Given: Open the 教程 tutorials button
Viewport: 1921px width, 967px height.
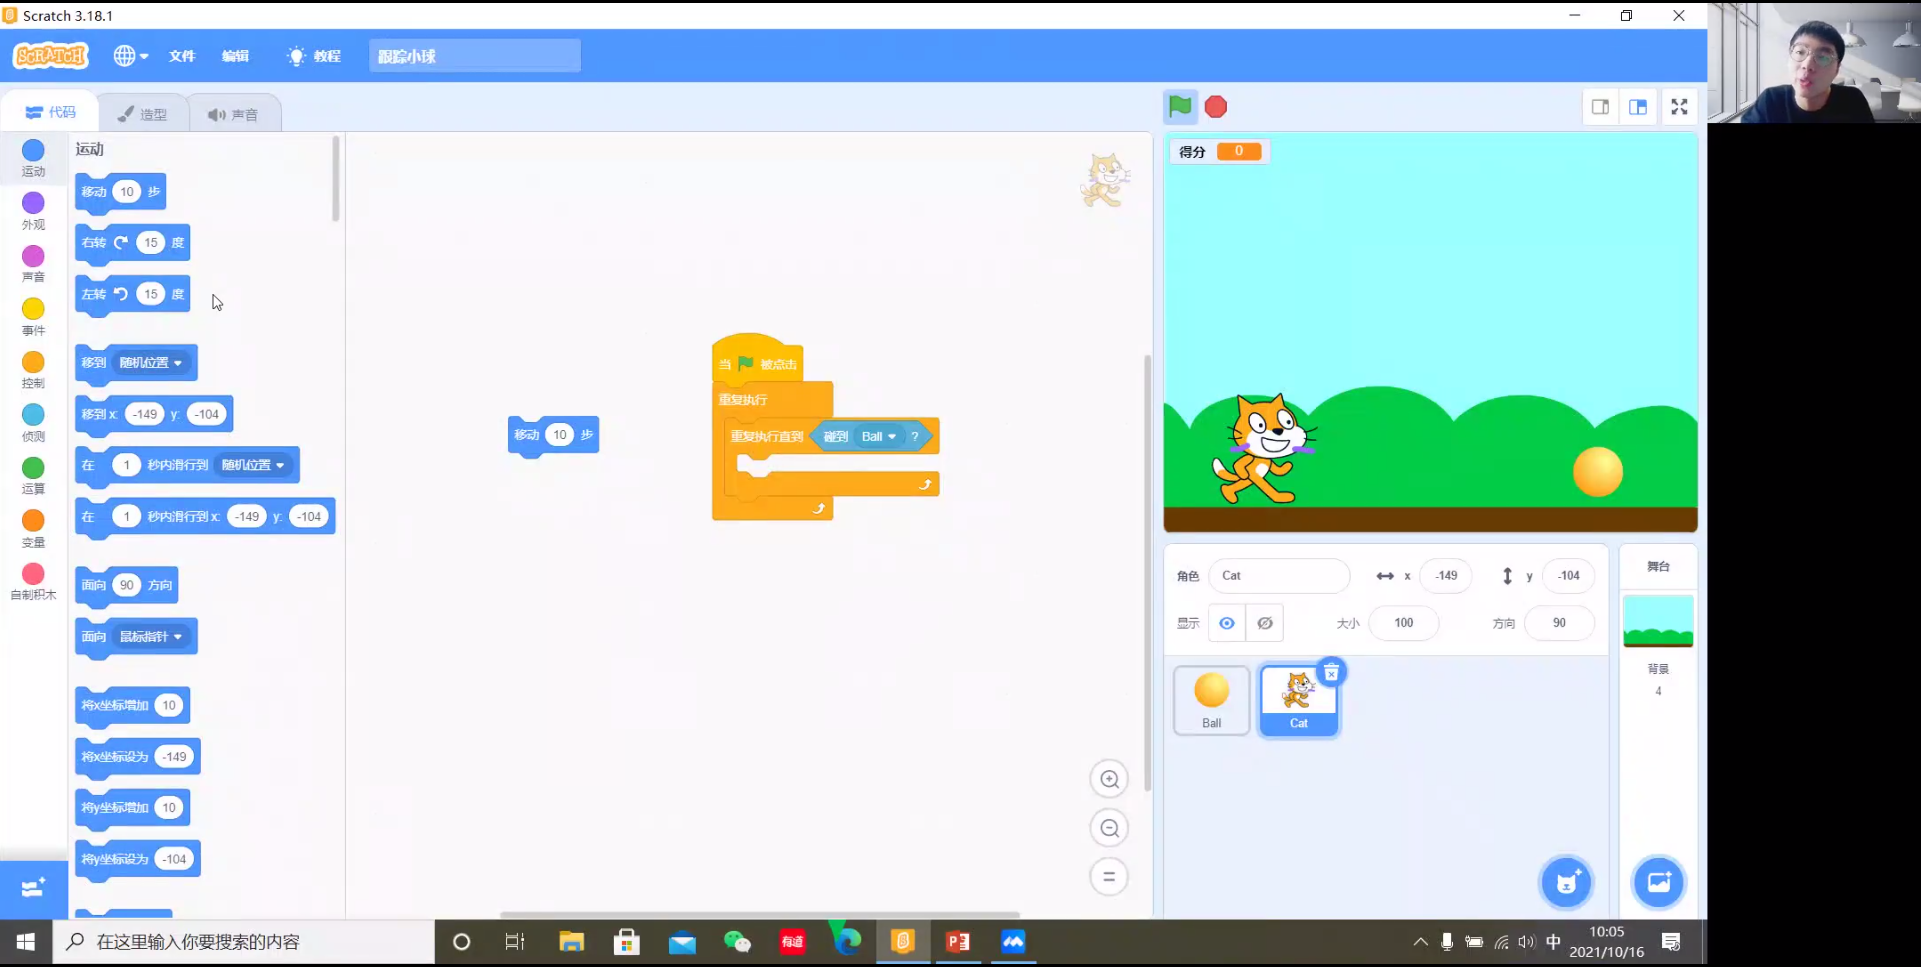Looking at the screenshot, I should coord(314,56).
